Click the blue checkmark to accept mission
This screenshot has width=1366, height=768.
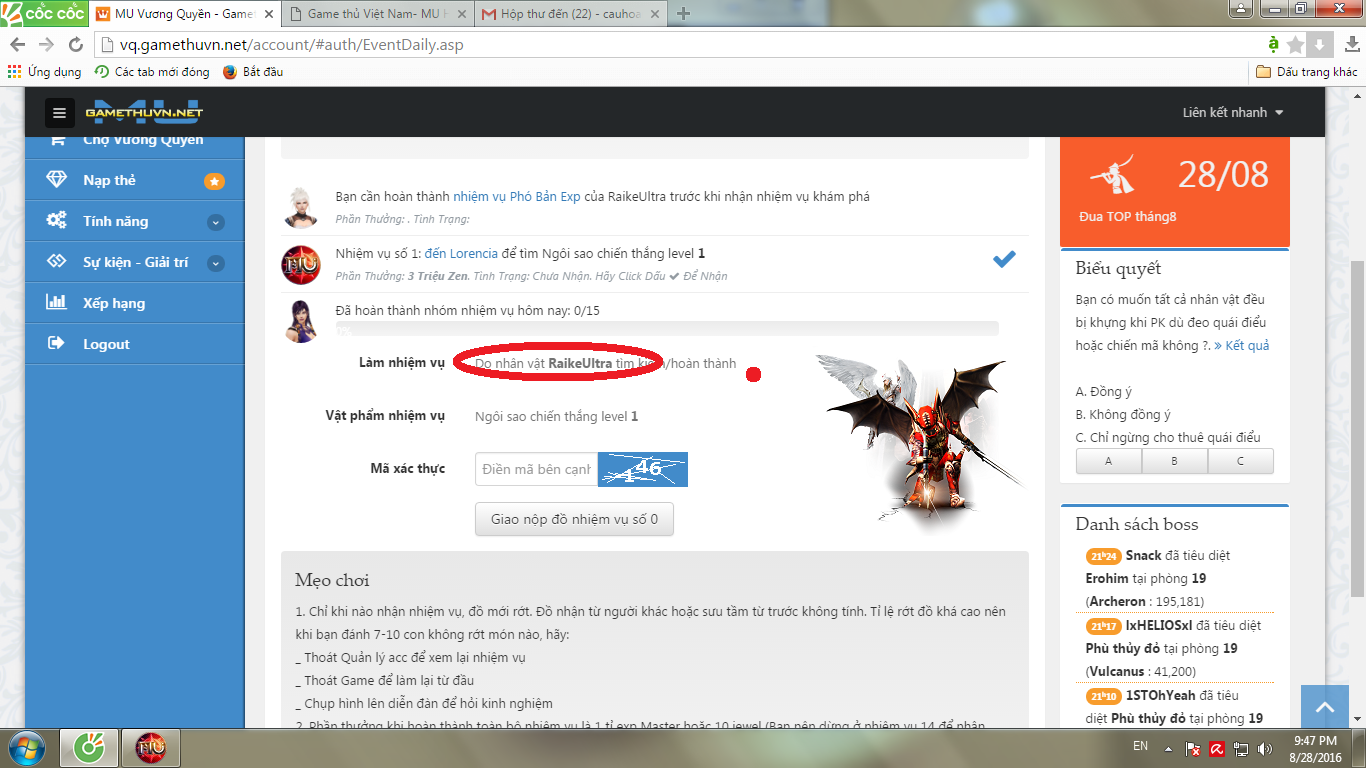(x=1004, y=259)
